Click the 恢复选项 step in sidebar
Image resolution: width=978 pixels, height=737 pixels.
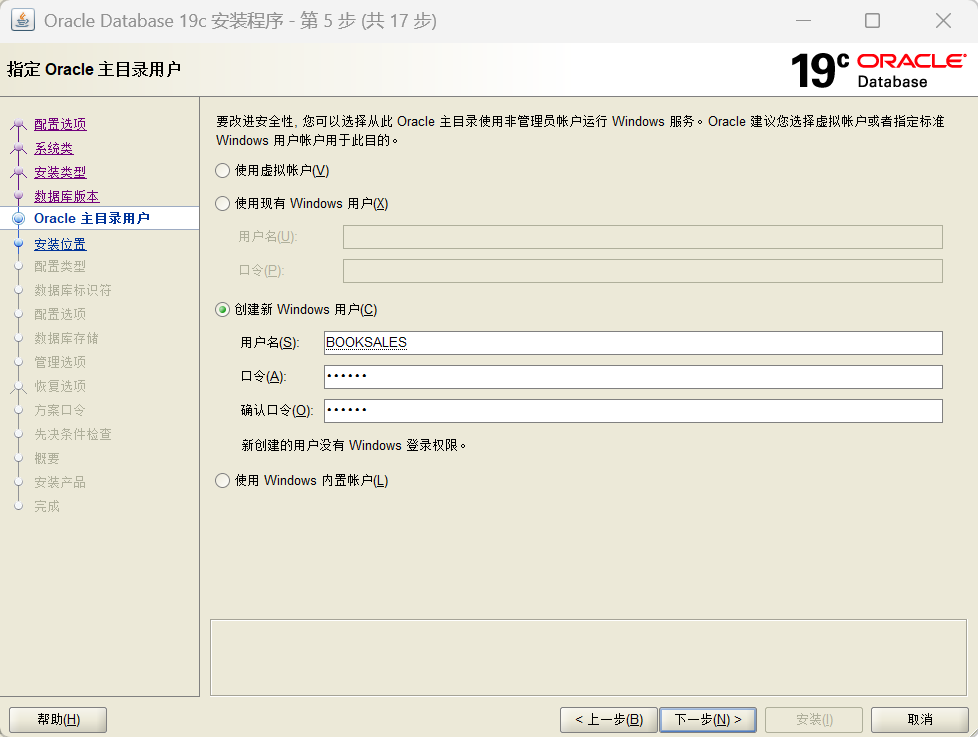(60, 386)
